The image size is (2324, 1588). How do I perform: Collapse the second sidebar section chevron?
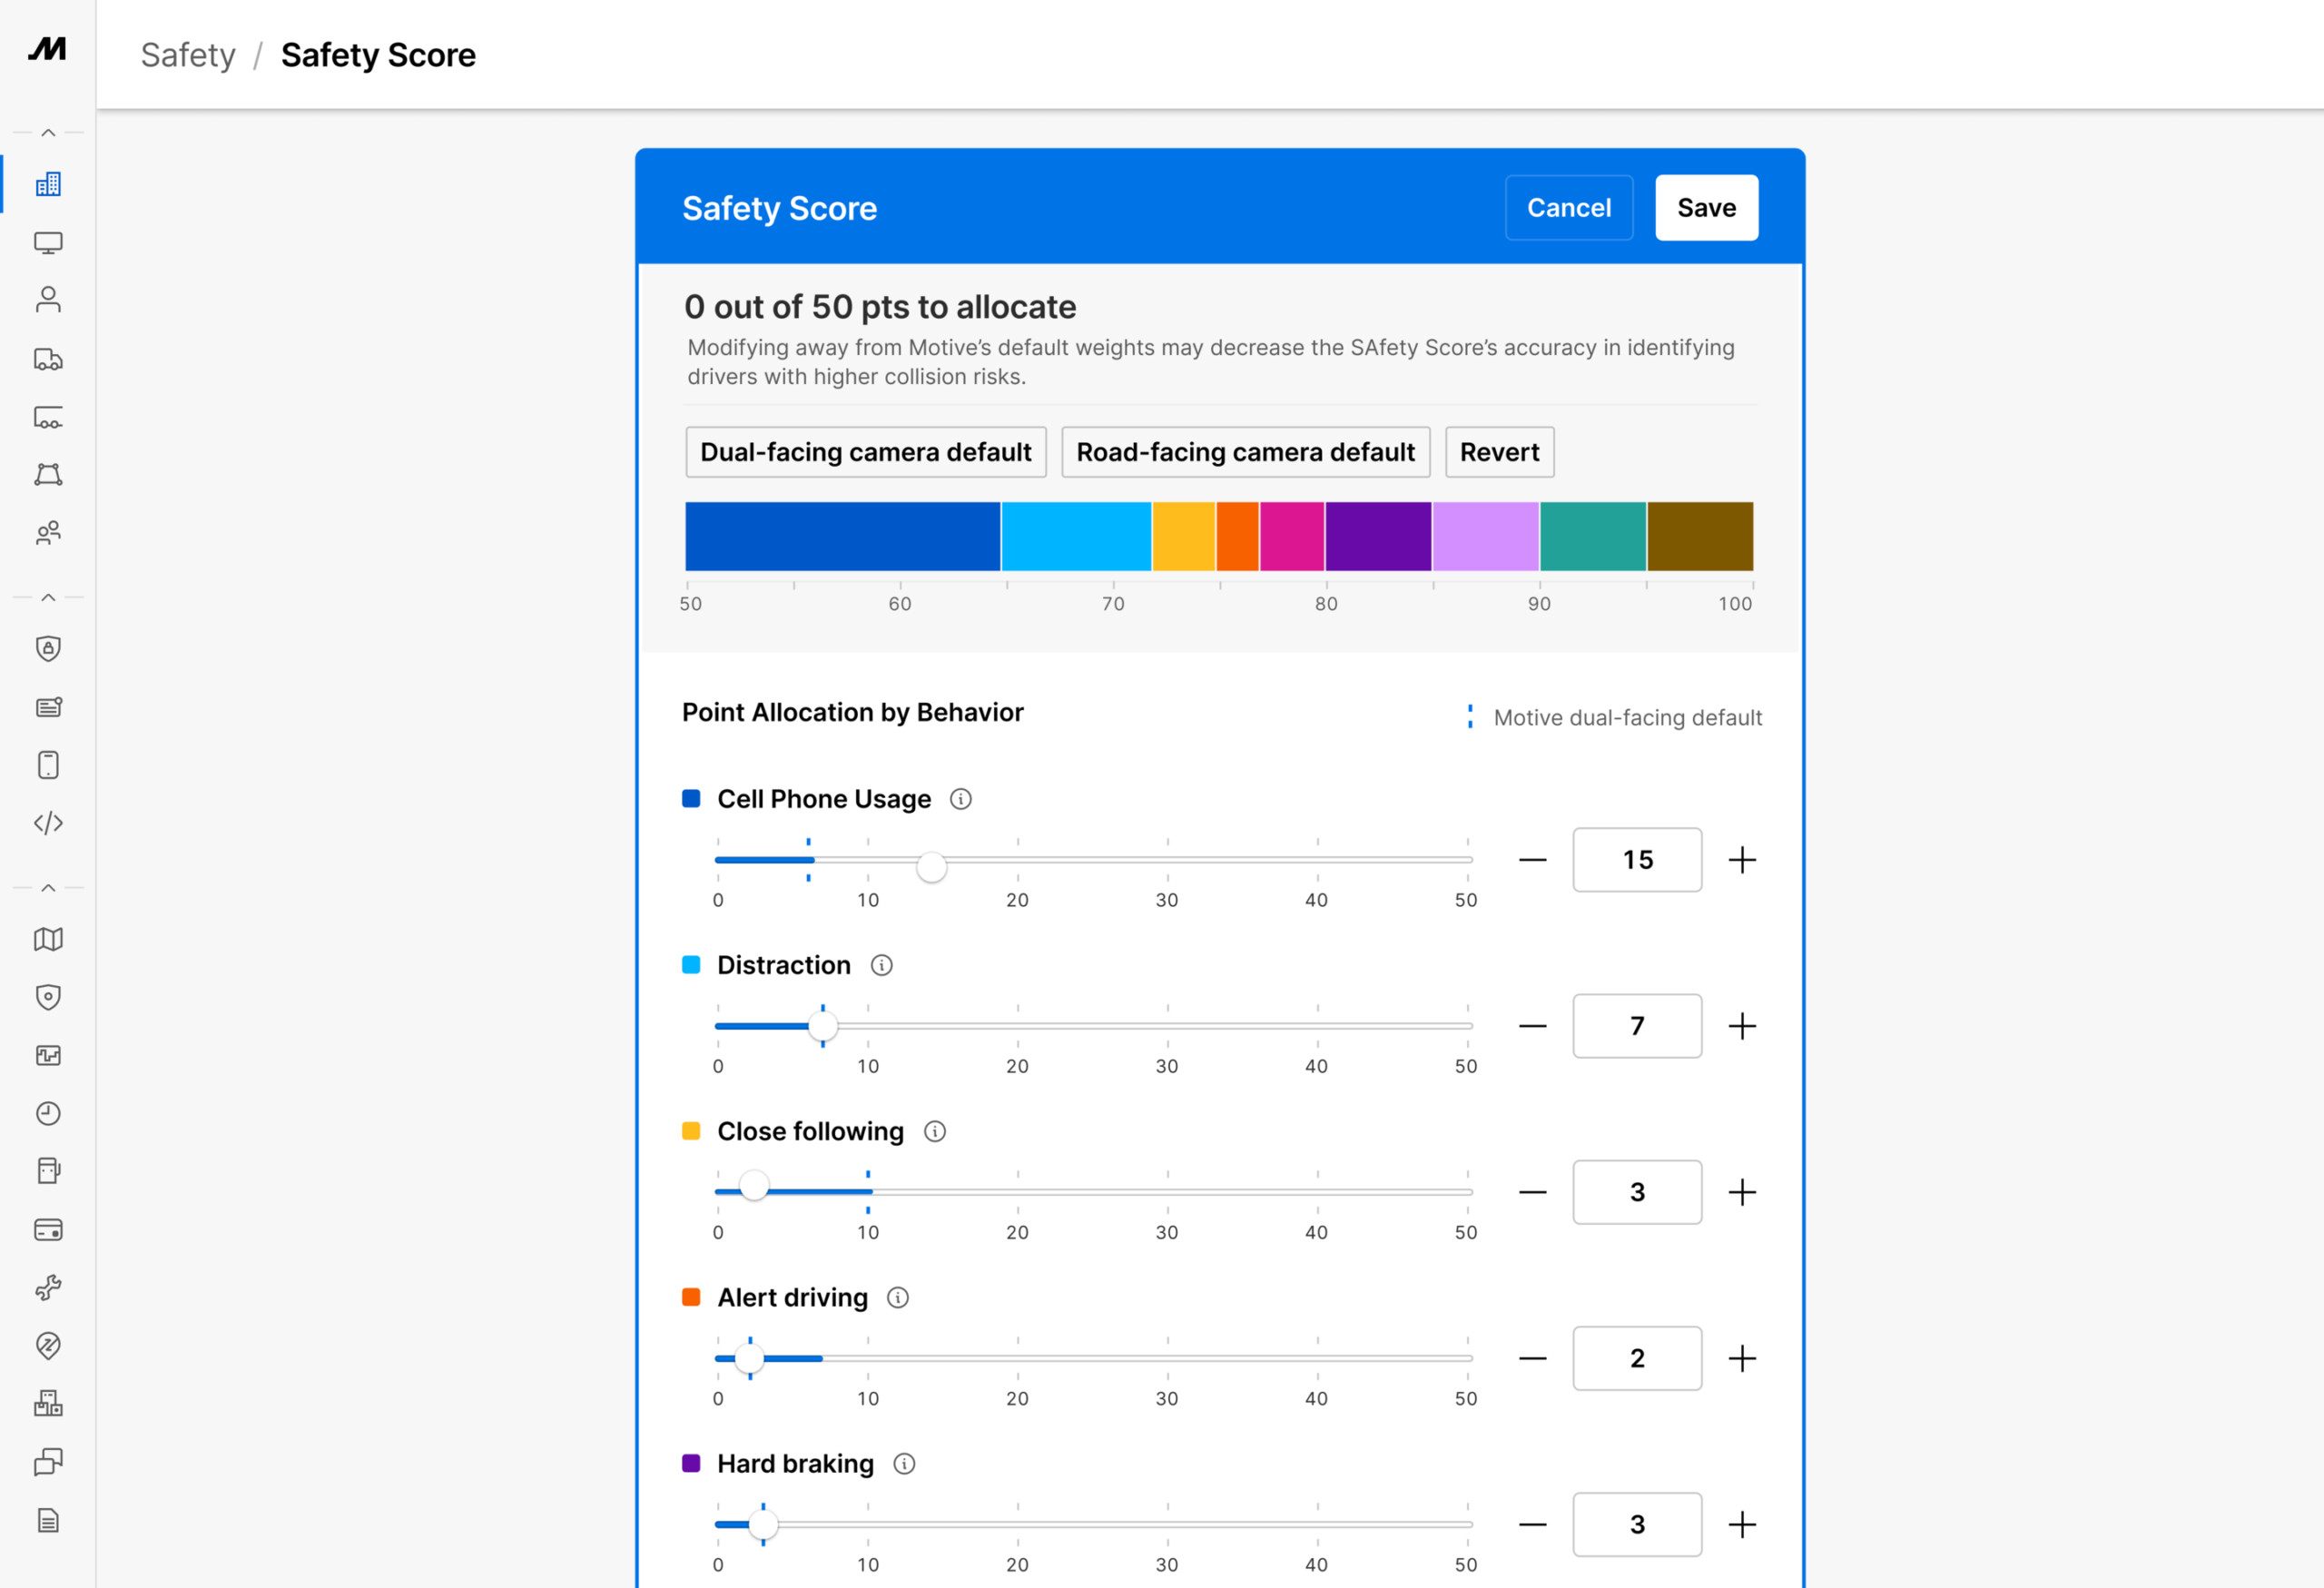[48, 597]
